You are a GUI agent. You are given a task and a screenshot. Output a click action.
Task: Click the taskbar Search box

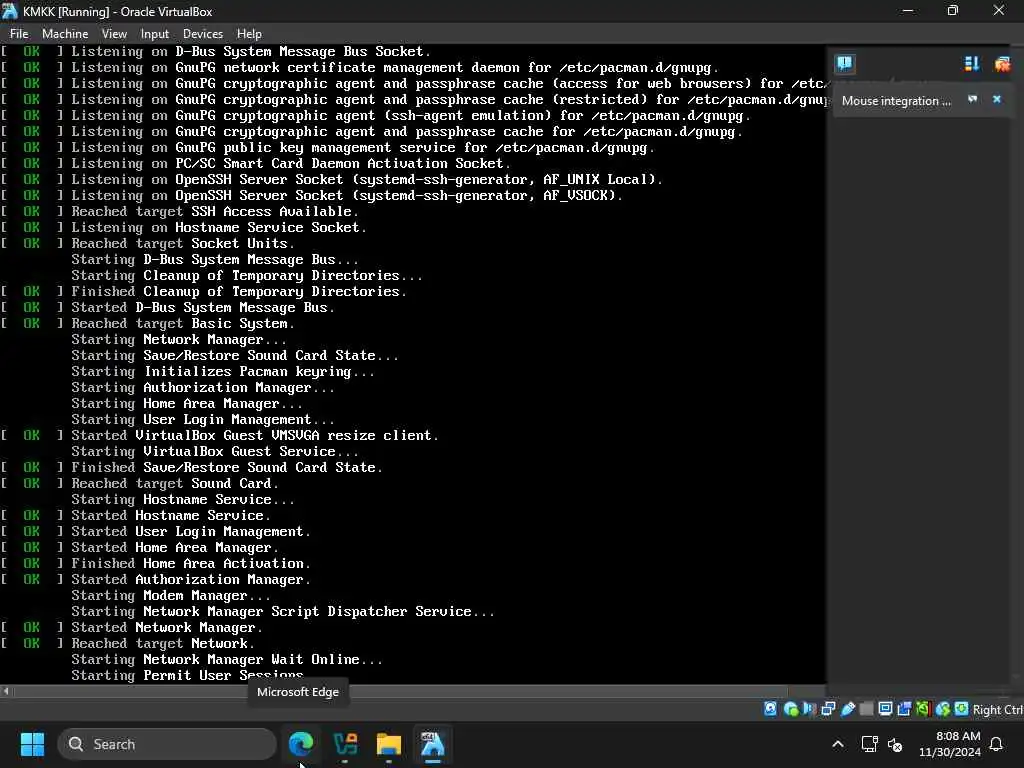pos(167,744)
